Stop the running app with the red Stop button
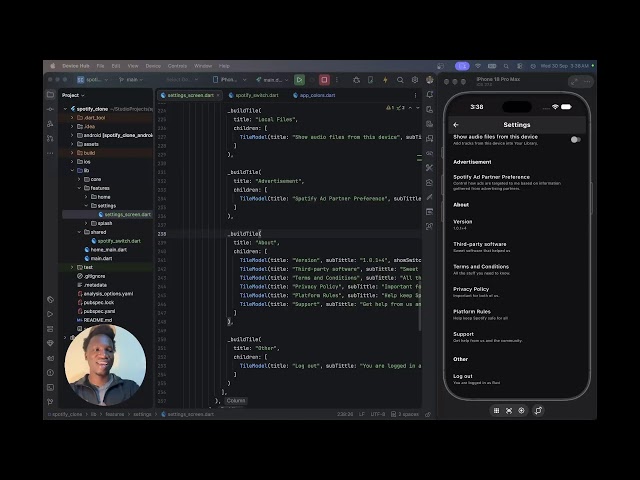640x480 pixels. pyautogui.click(x=324, y=80)
